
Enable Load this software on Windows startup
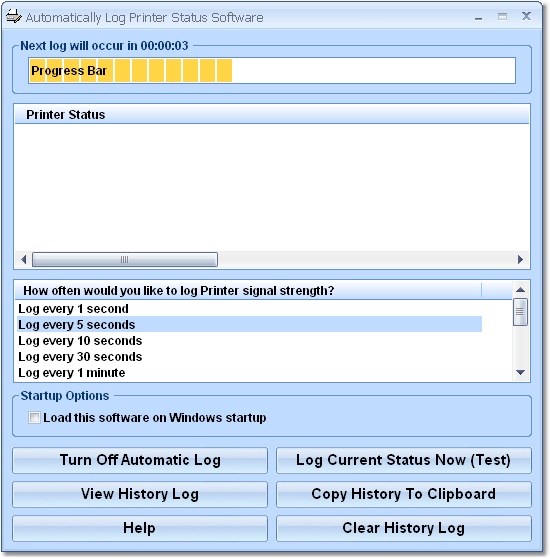(x=34, y=417)
